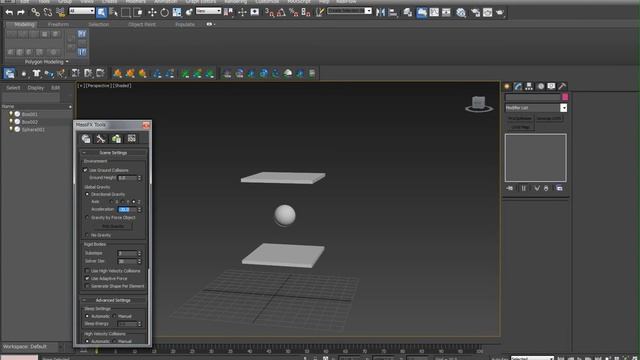The image size is (640, 360).
Task: Open the Create command panel tab
Action: tap(507, 86)
